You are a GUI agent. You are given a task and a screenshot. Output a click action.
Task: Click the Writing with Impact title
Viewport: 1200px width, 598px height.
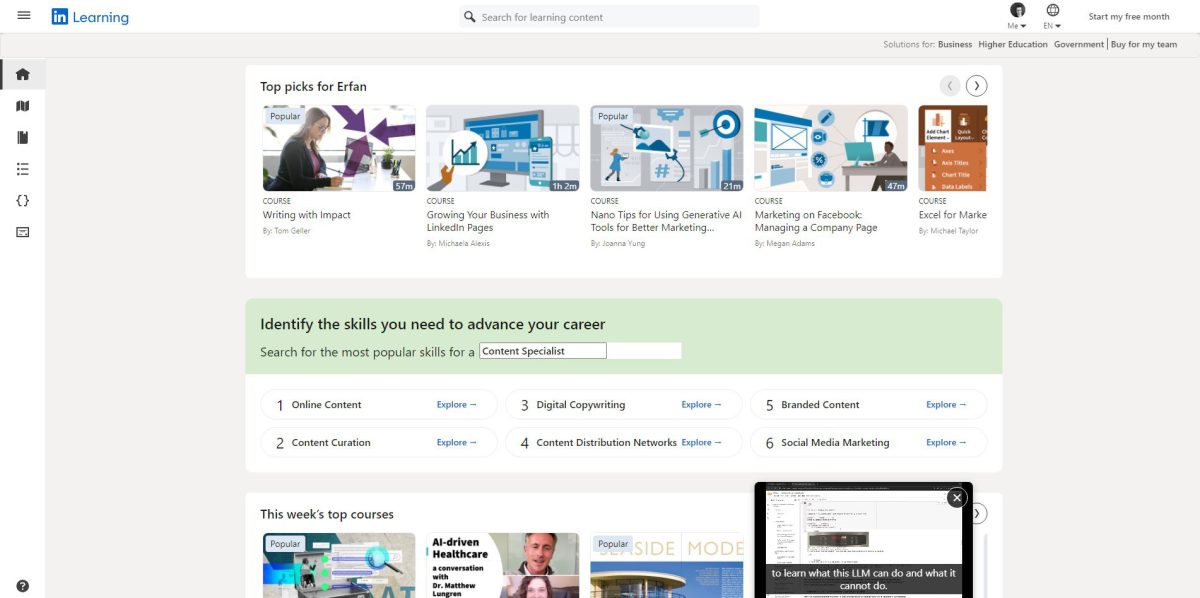coord(307,215)
